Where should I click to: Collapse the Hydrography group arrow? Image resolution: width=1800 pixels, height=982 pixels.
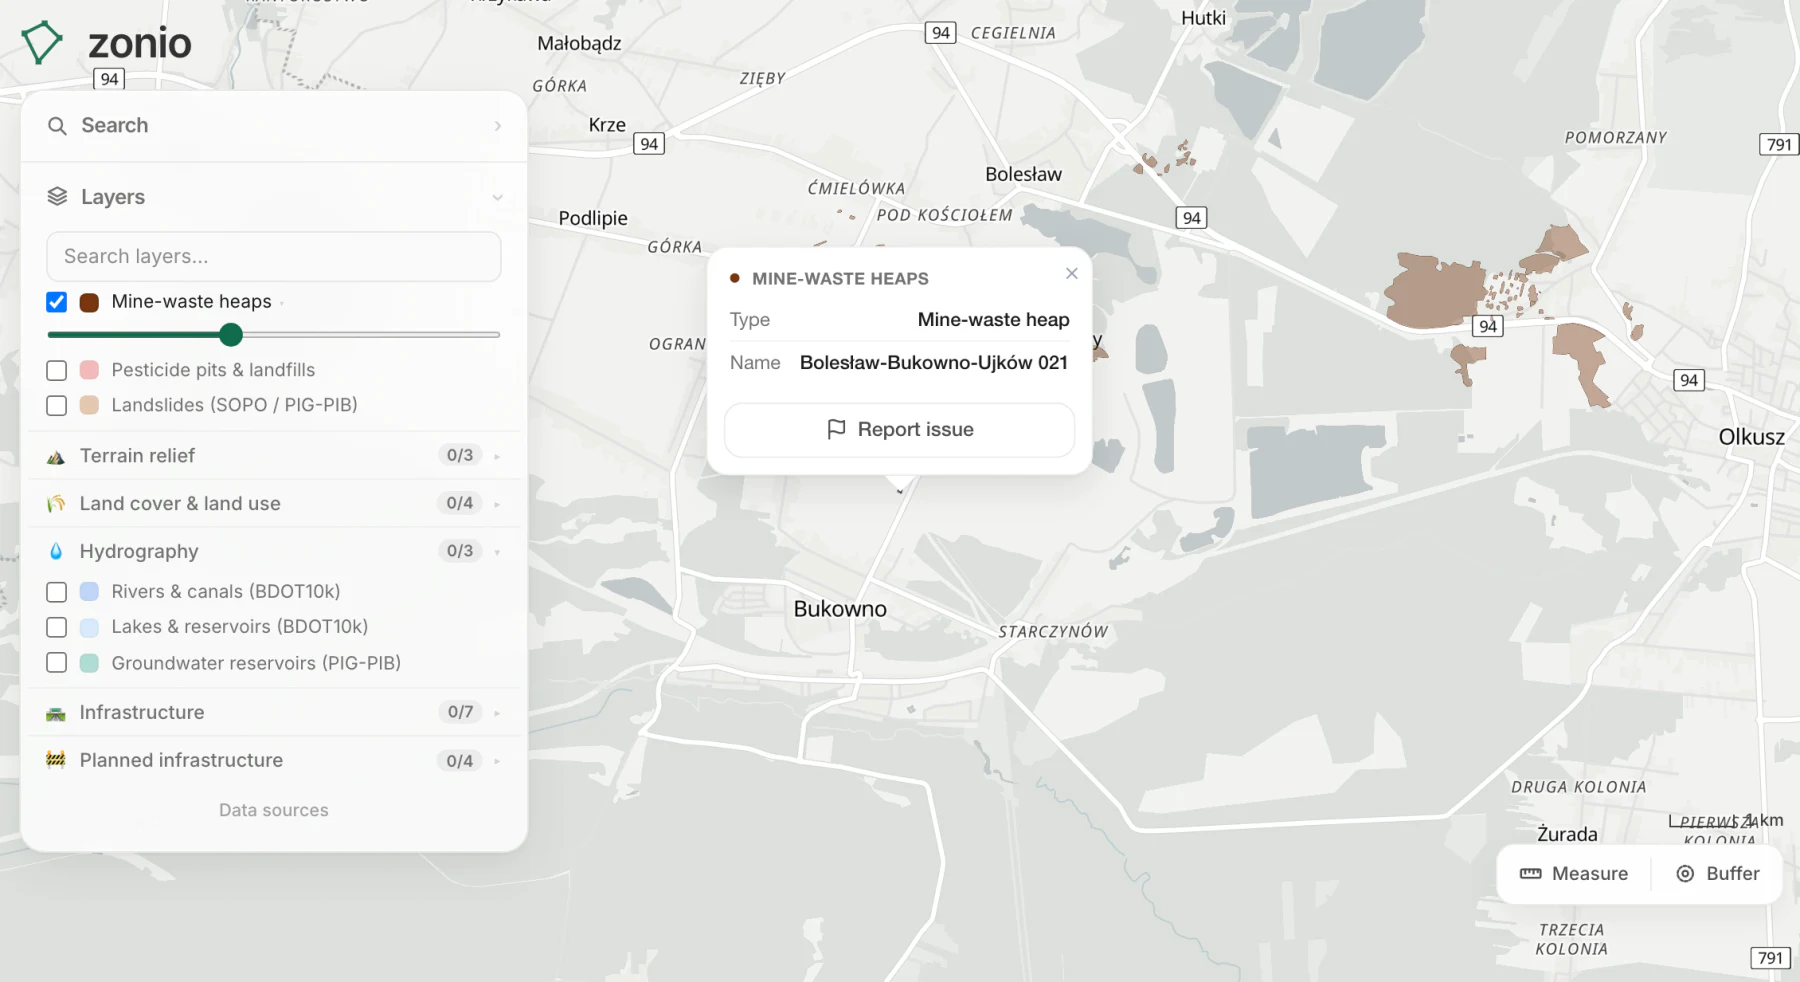coord(497,552)
